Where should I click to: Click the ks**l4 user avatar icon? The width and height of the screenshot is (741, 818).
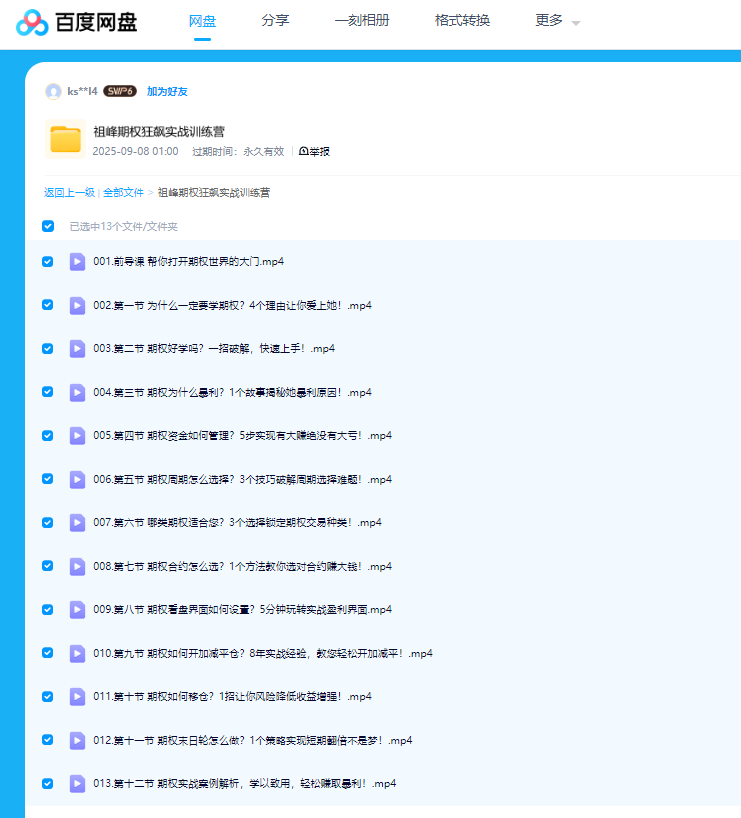coord(53,92)
